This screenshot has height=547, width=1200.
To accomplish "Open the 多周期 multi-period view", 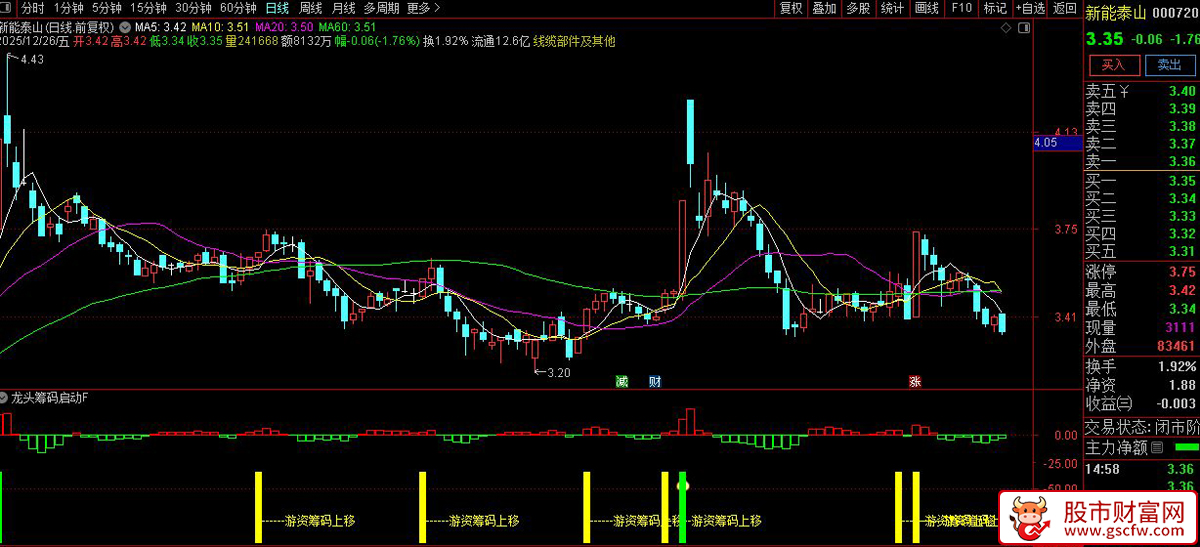I will pos(381,8).
